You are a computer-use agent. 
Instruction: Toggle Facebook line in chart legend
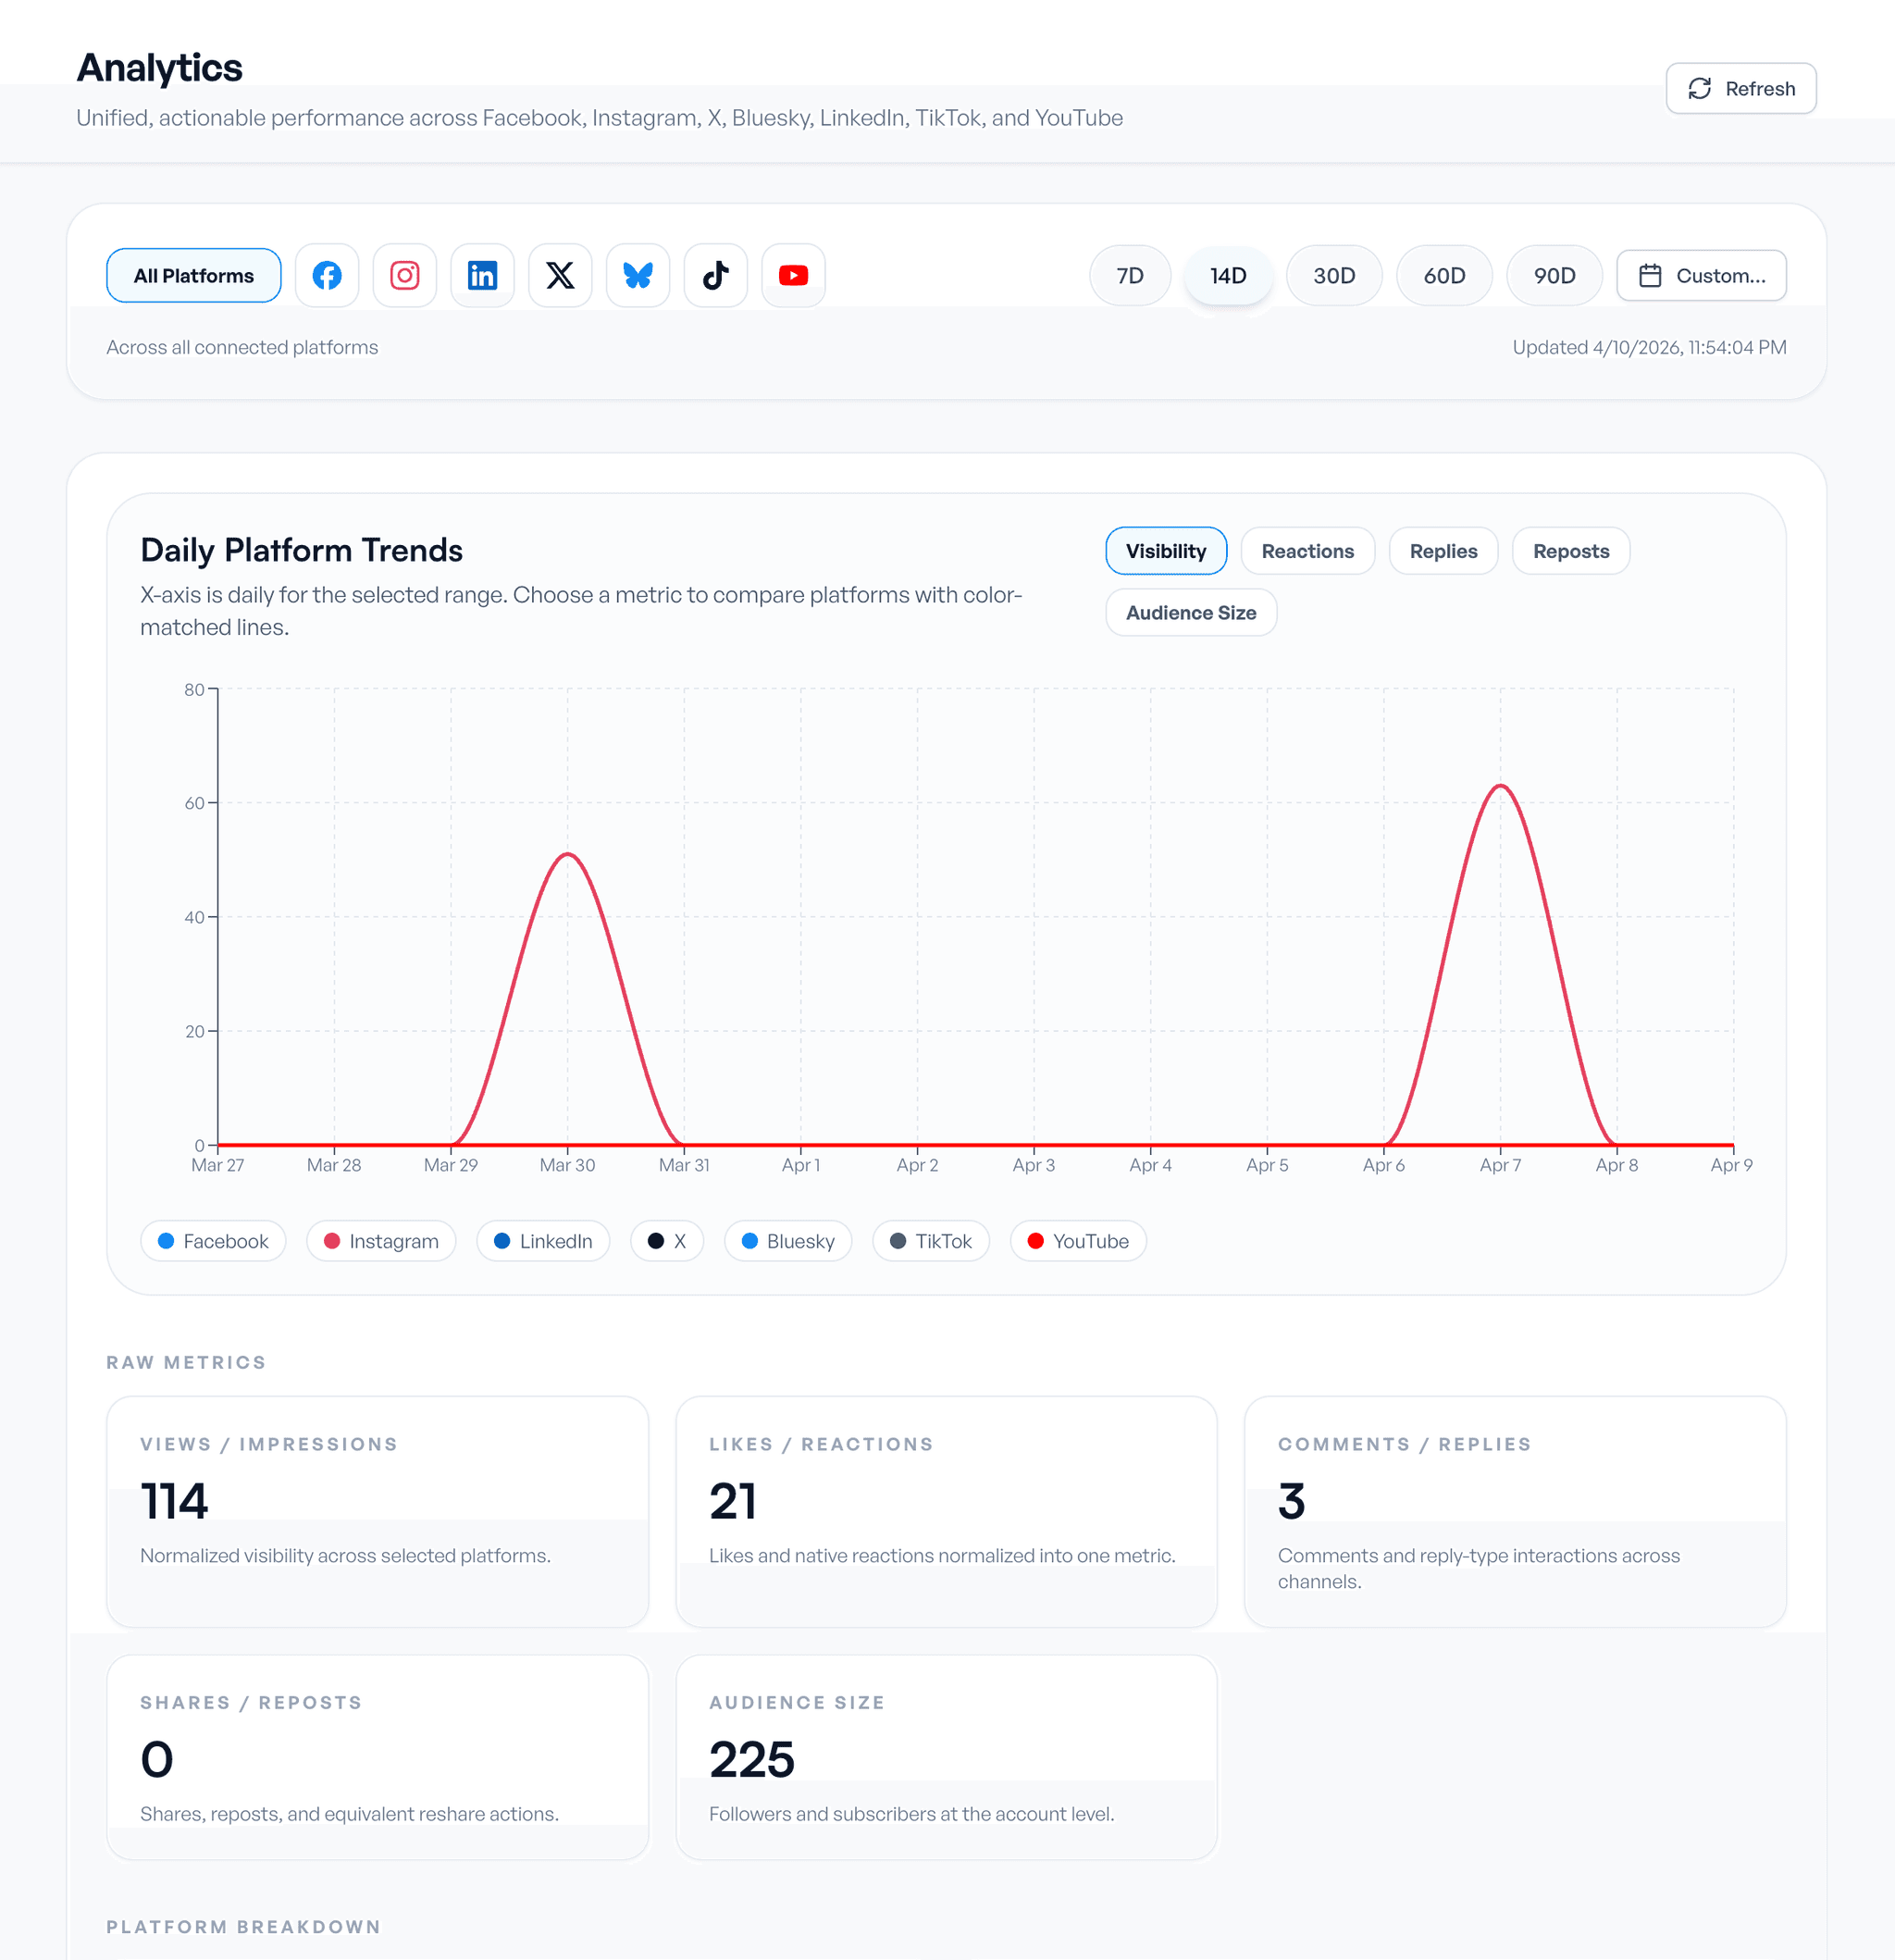pyautogui.click(x=213, y=1241)
